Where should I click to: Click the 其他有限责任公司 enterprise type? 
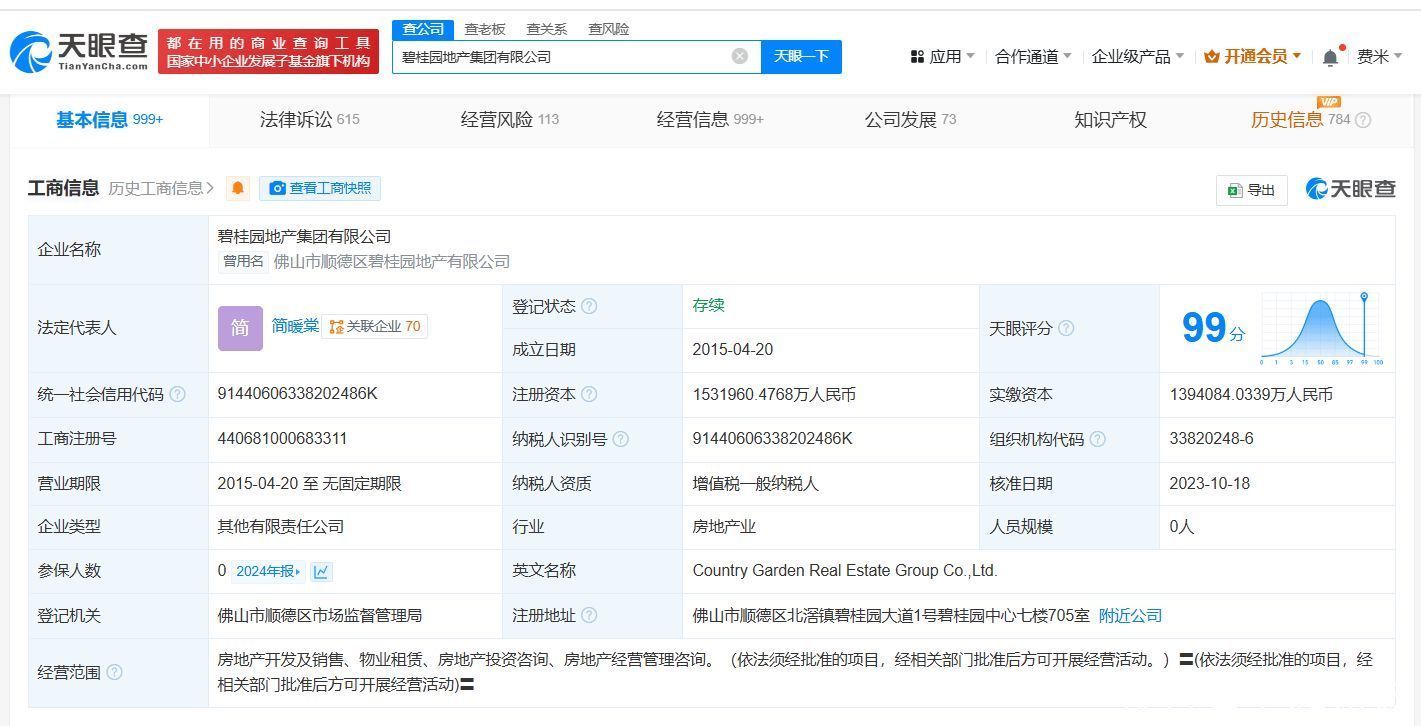pos(280,527)
